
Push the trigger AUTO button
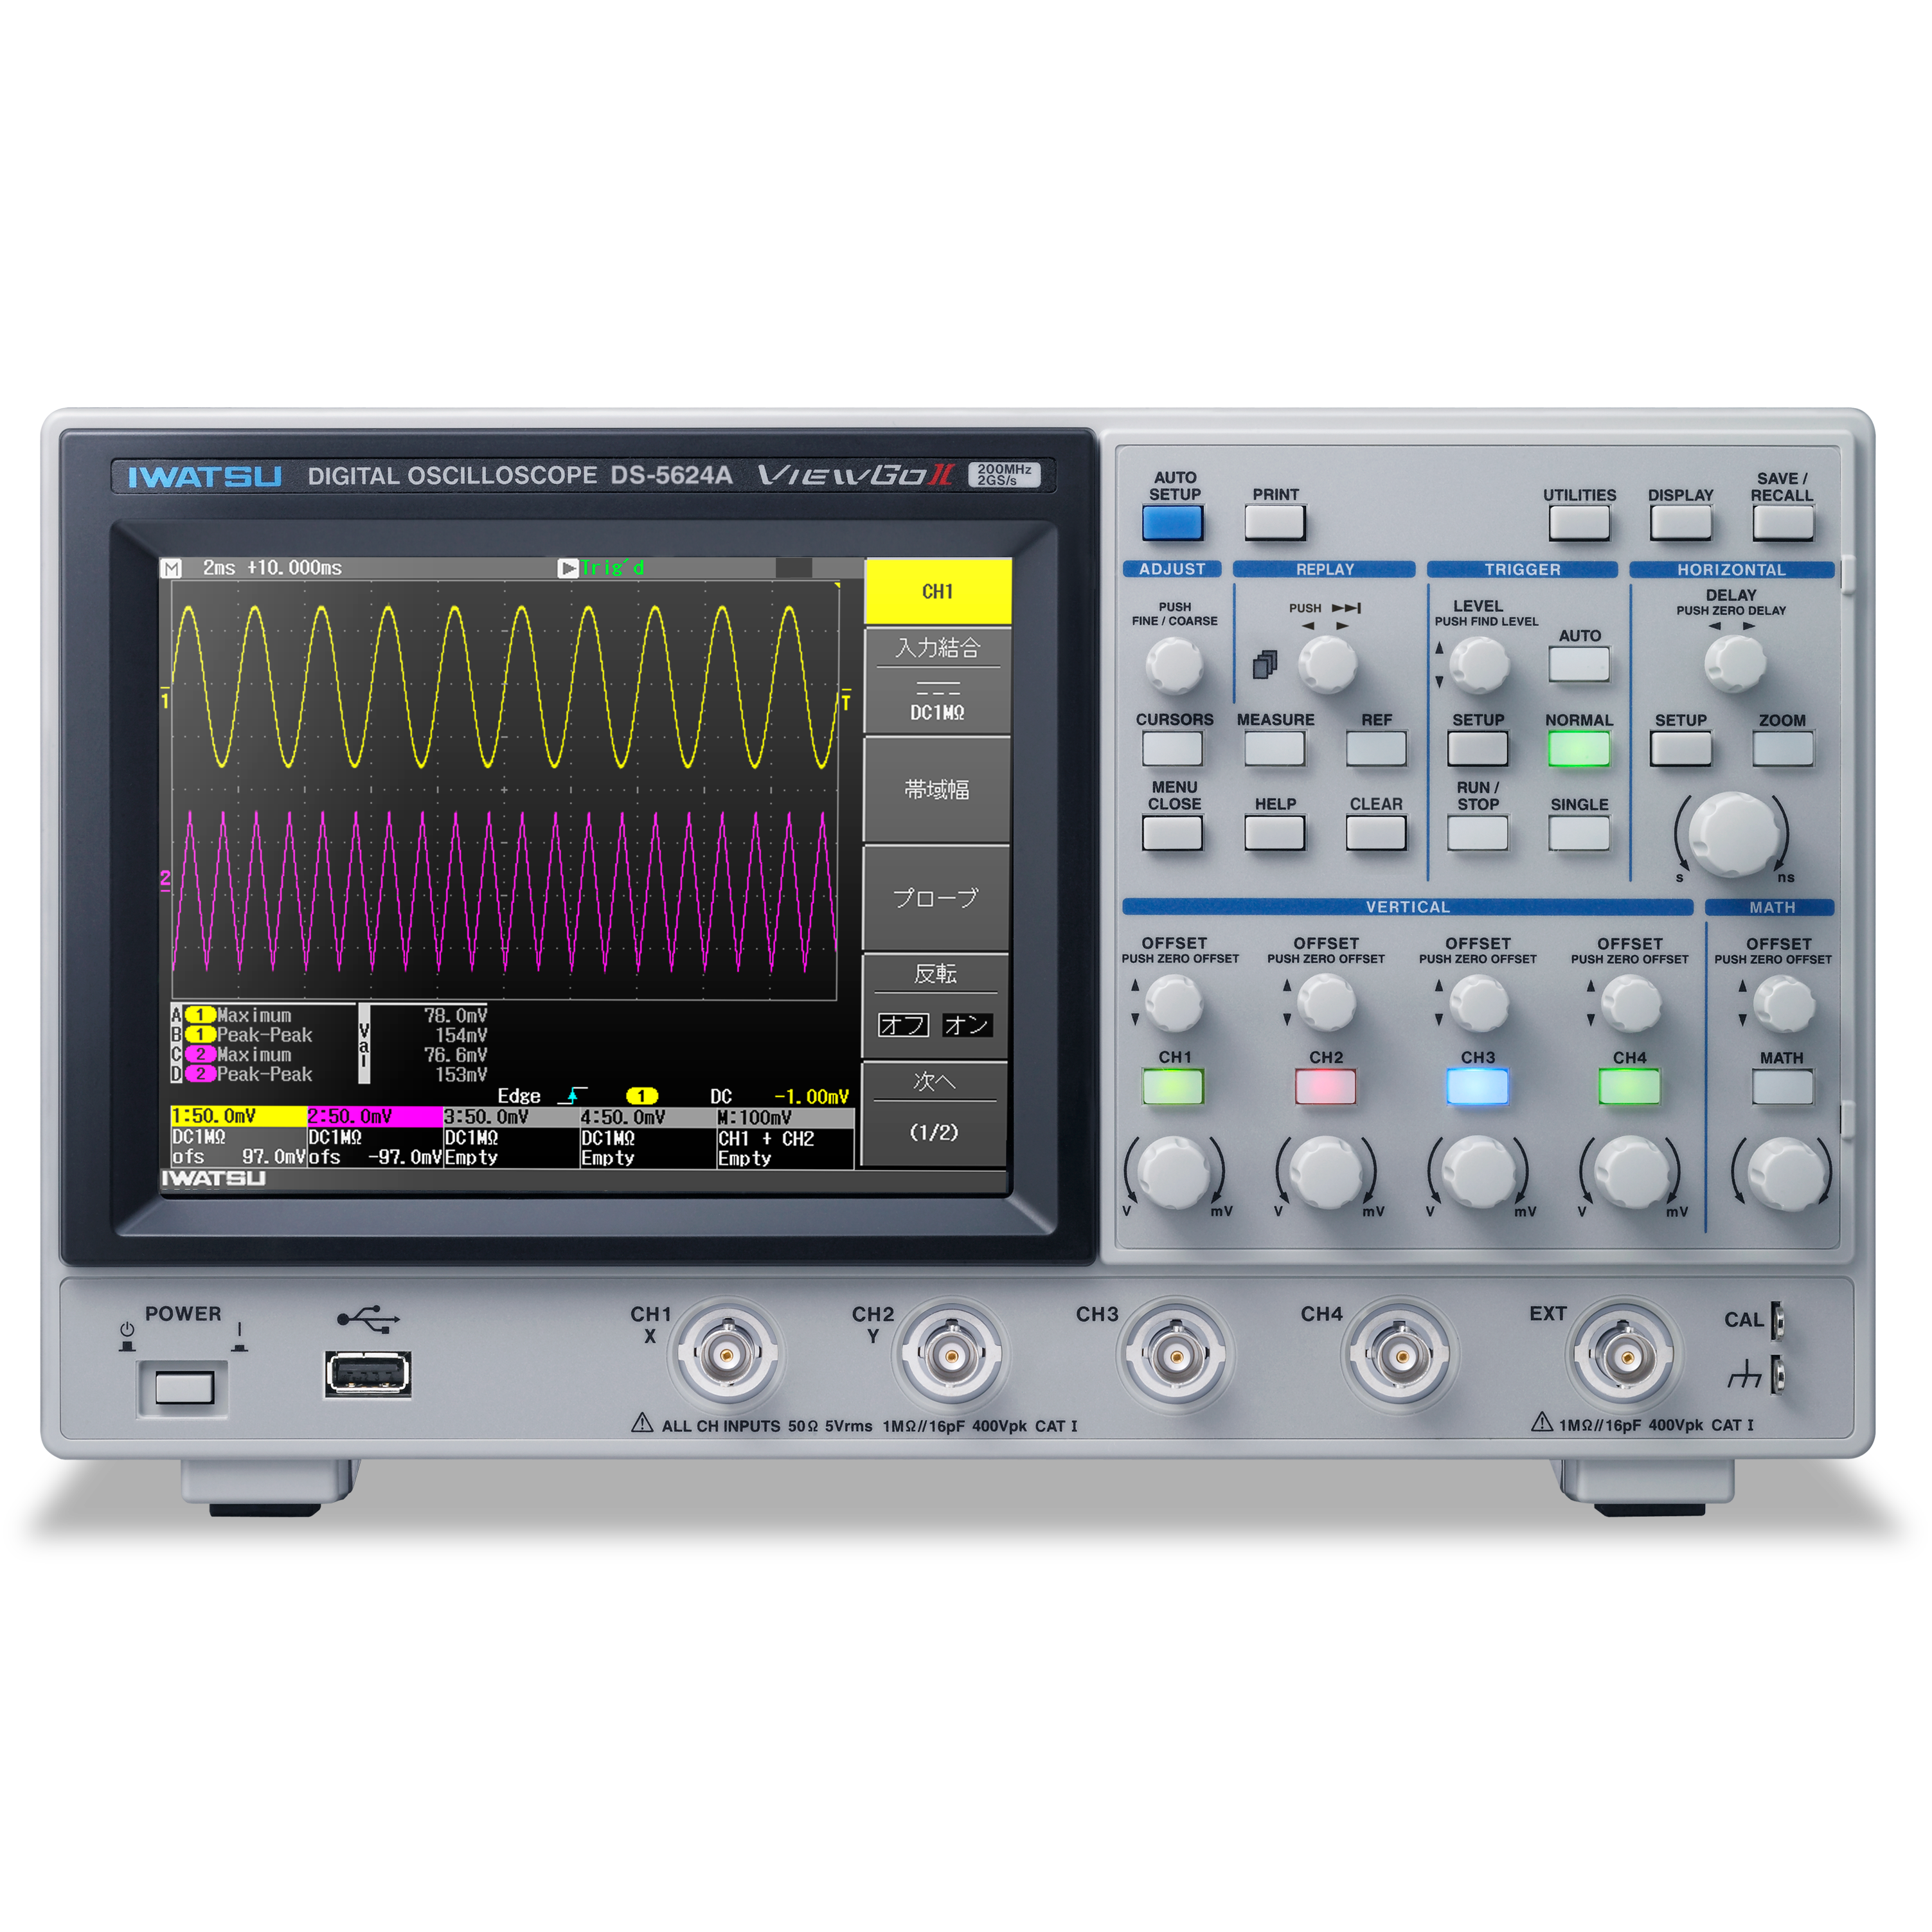1579,664
